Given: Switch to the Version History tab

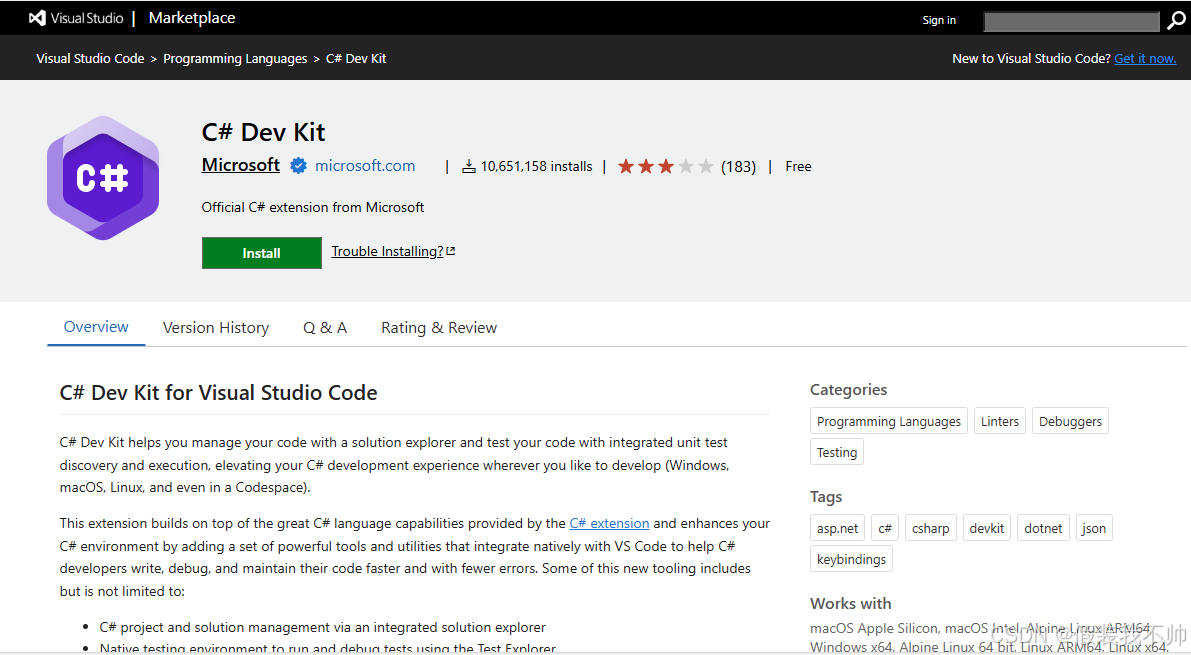Looking at the screenshot, I should point(216,328).
